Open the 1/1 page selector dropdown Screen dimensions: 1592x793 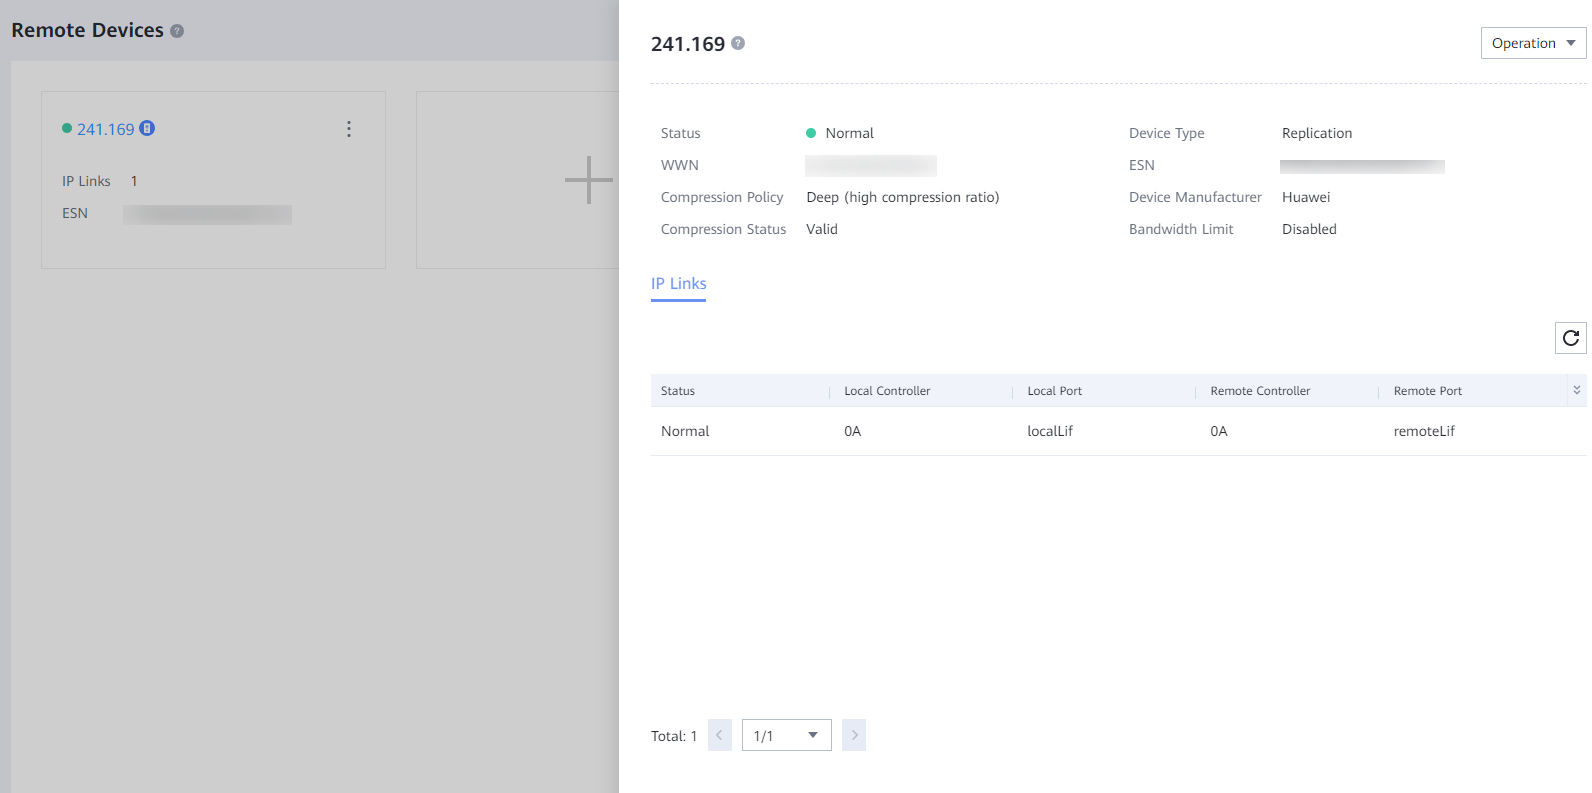point(786,735)
